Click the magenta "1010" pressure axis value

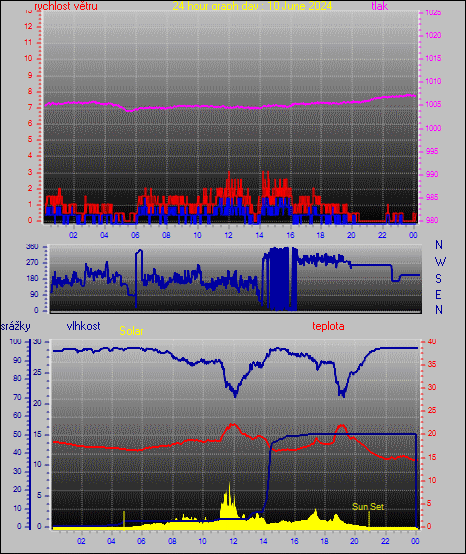click(433, 81)
